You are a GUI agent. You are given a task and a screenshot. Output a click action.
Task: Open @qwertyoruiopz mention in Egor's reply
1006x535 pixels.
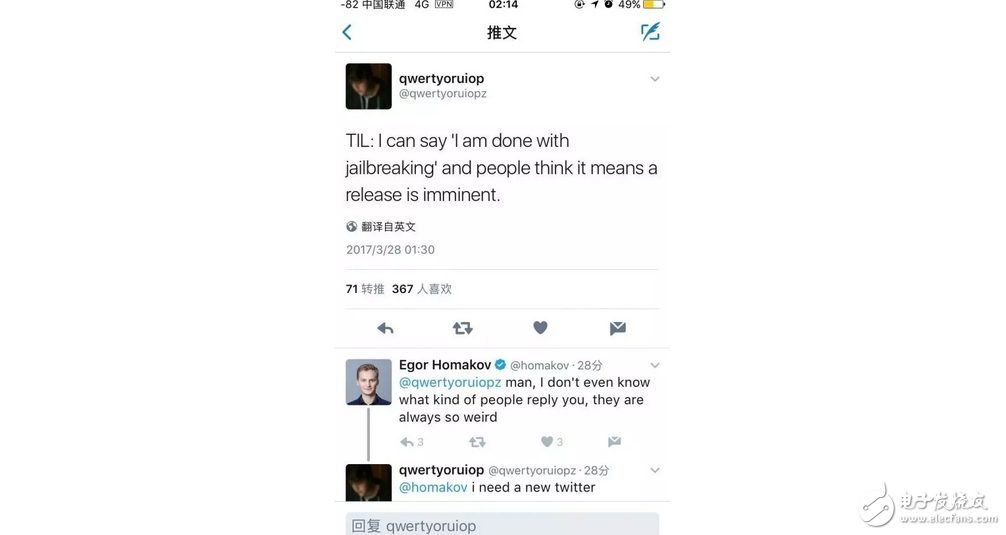(450, 382)
